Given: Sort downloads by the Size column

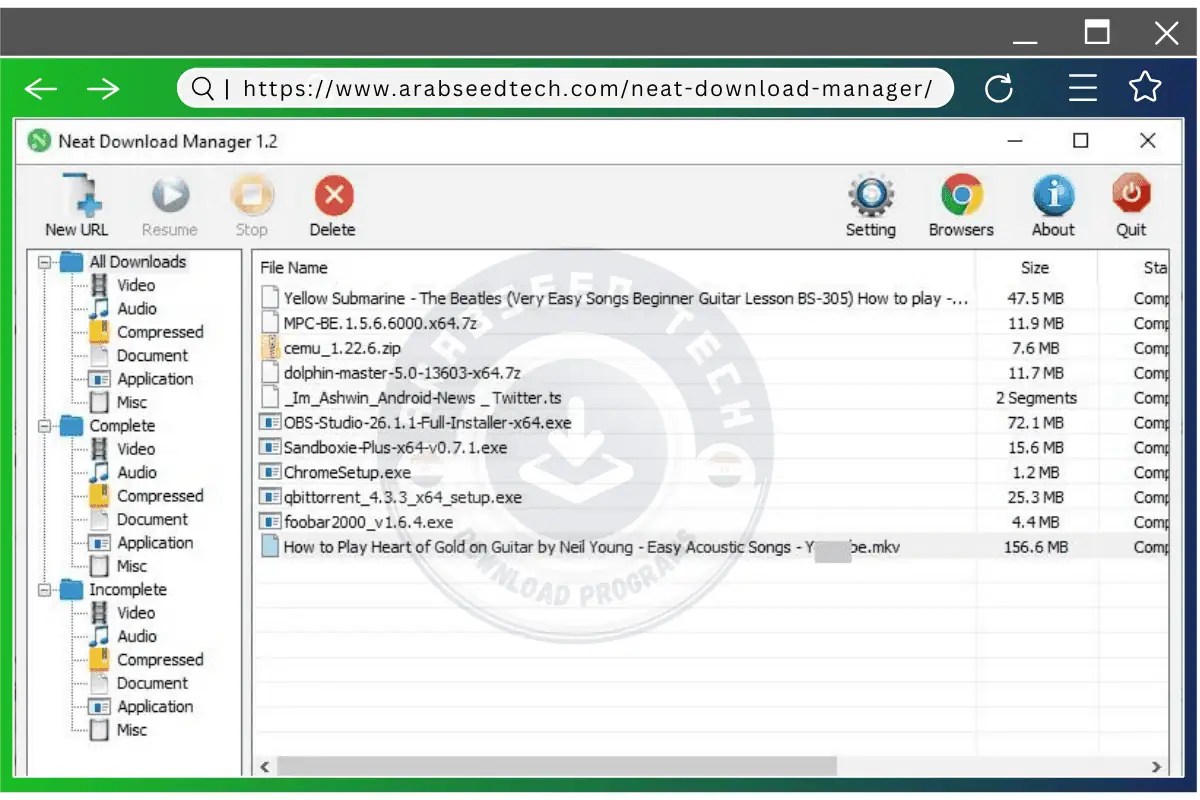Looking at the screenshot, I should pyautogui.click(x=1034, y=267).
